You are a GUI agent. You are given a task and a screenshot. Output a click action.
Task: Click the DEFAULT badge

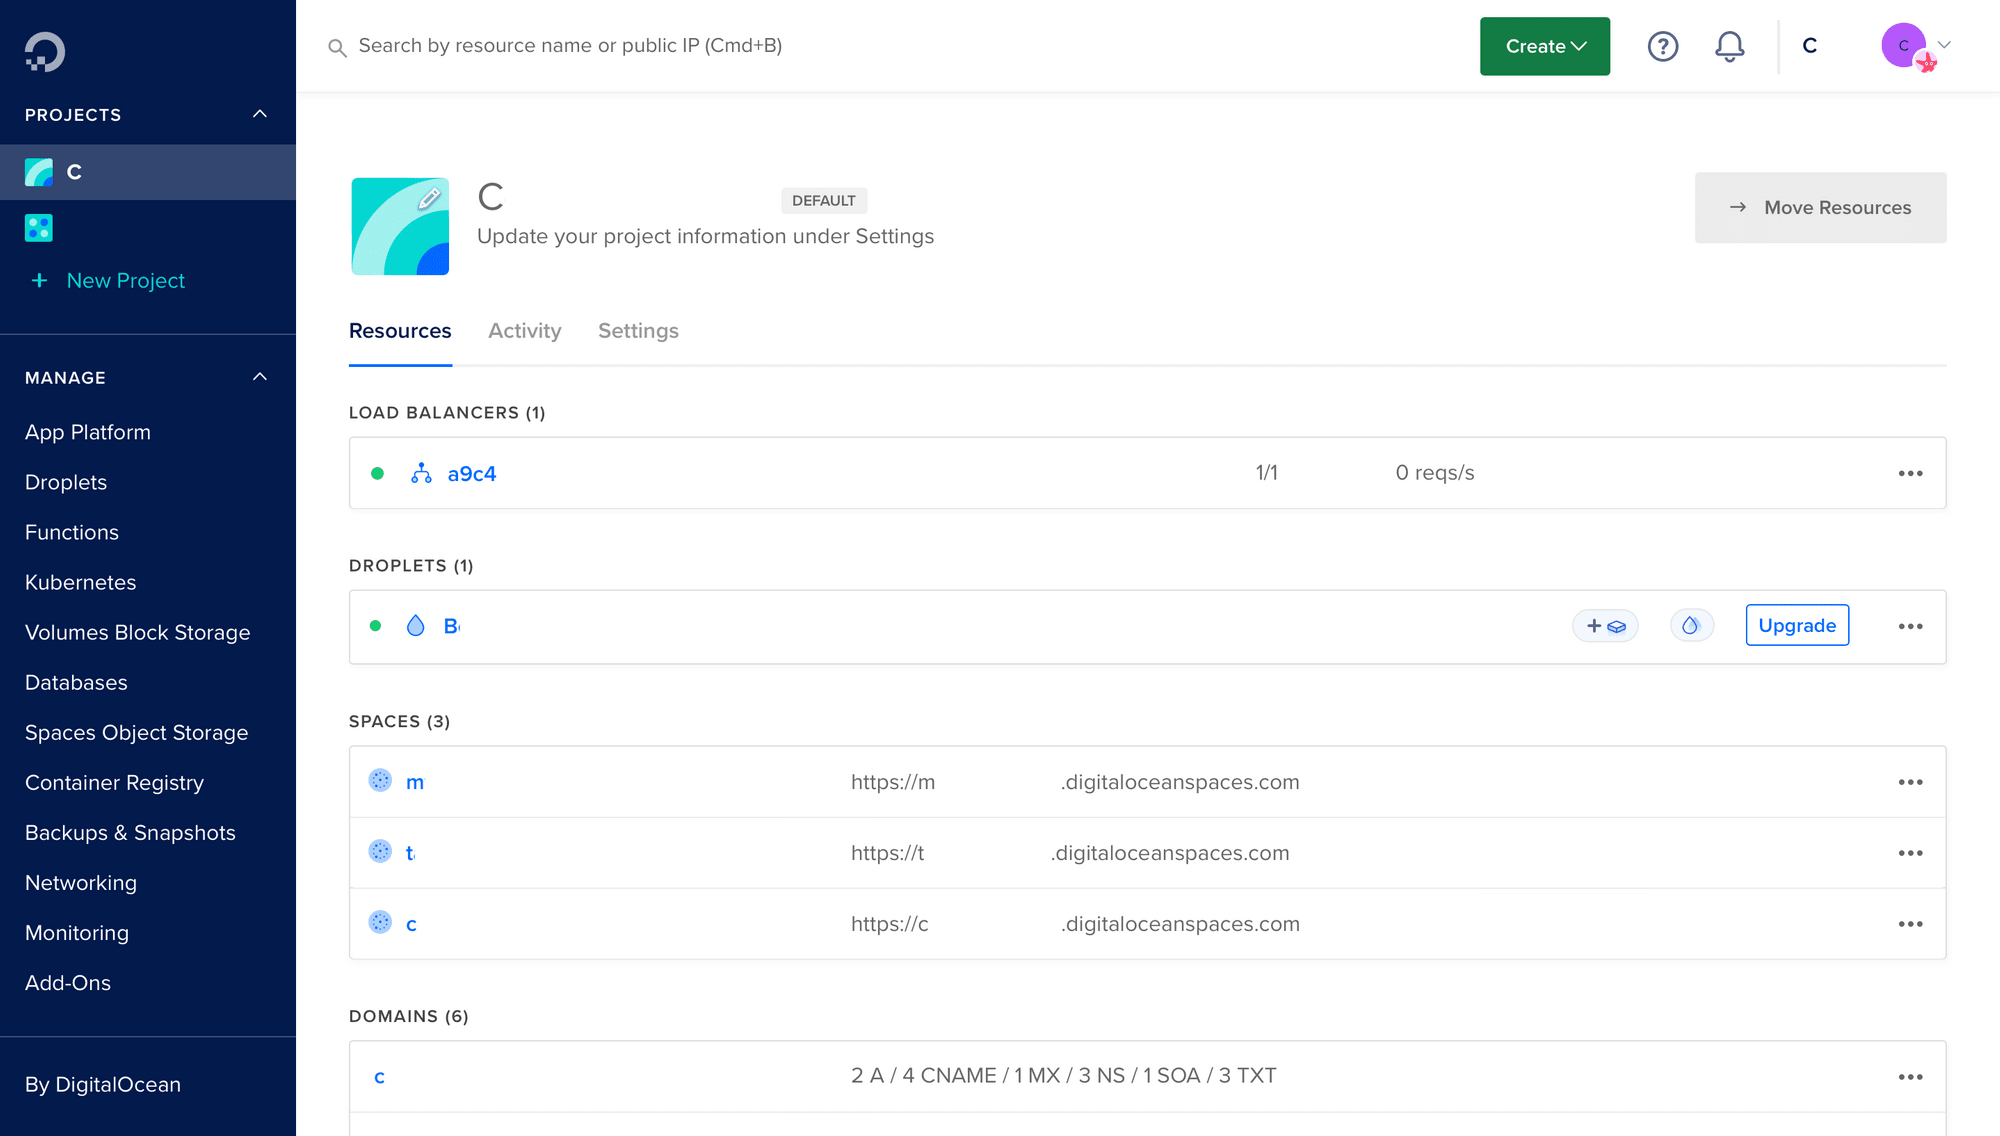tap(824, 200)
